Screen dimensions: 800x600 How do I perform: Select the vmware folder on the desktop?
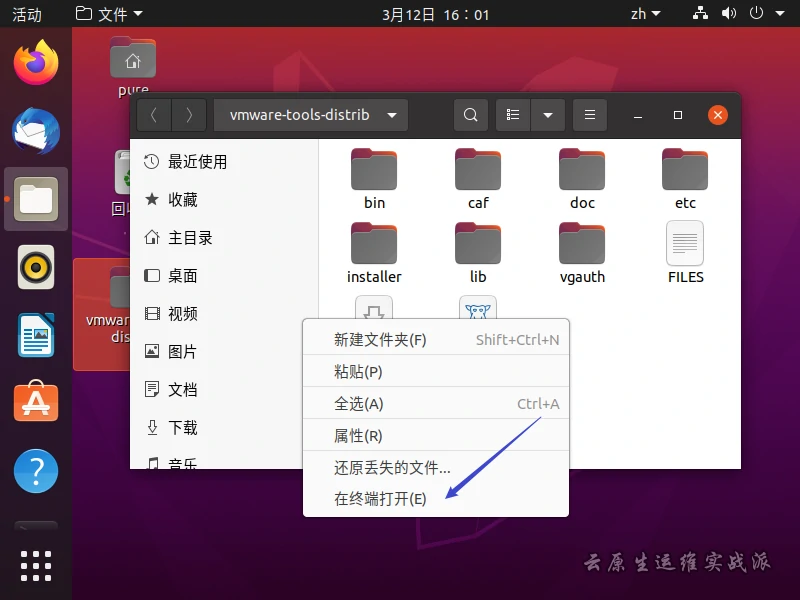(x=102, y=313)
